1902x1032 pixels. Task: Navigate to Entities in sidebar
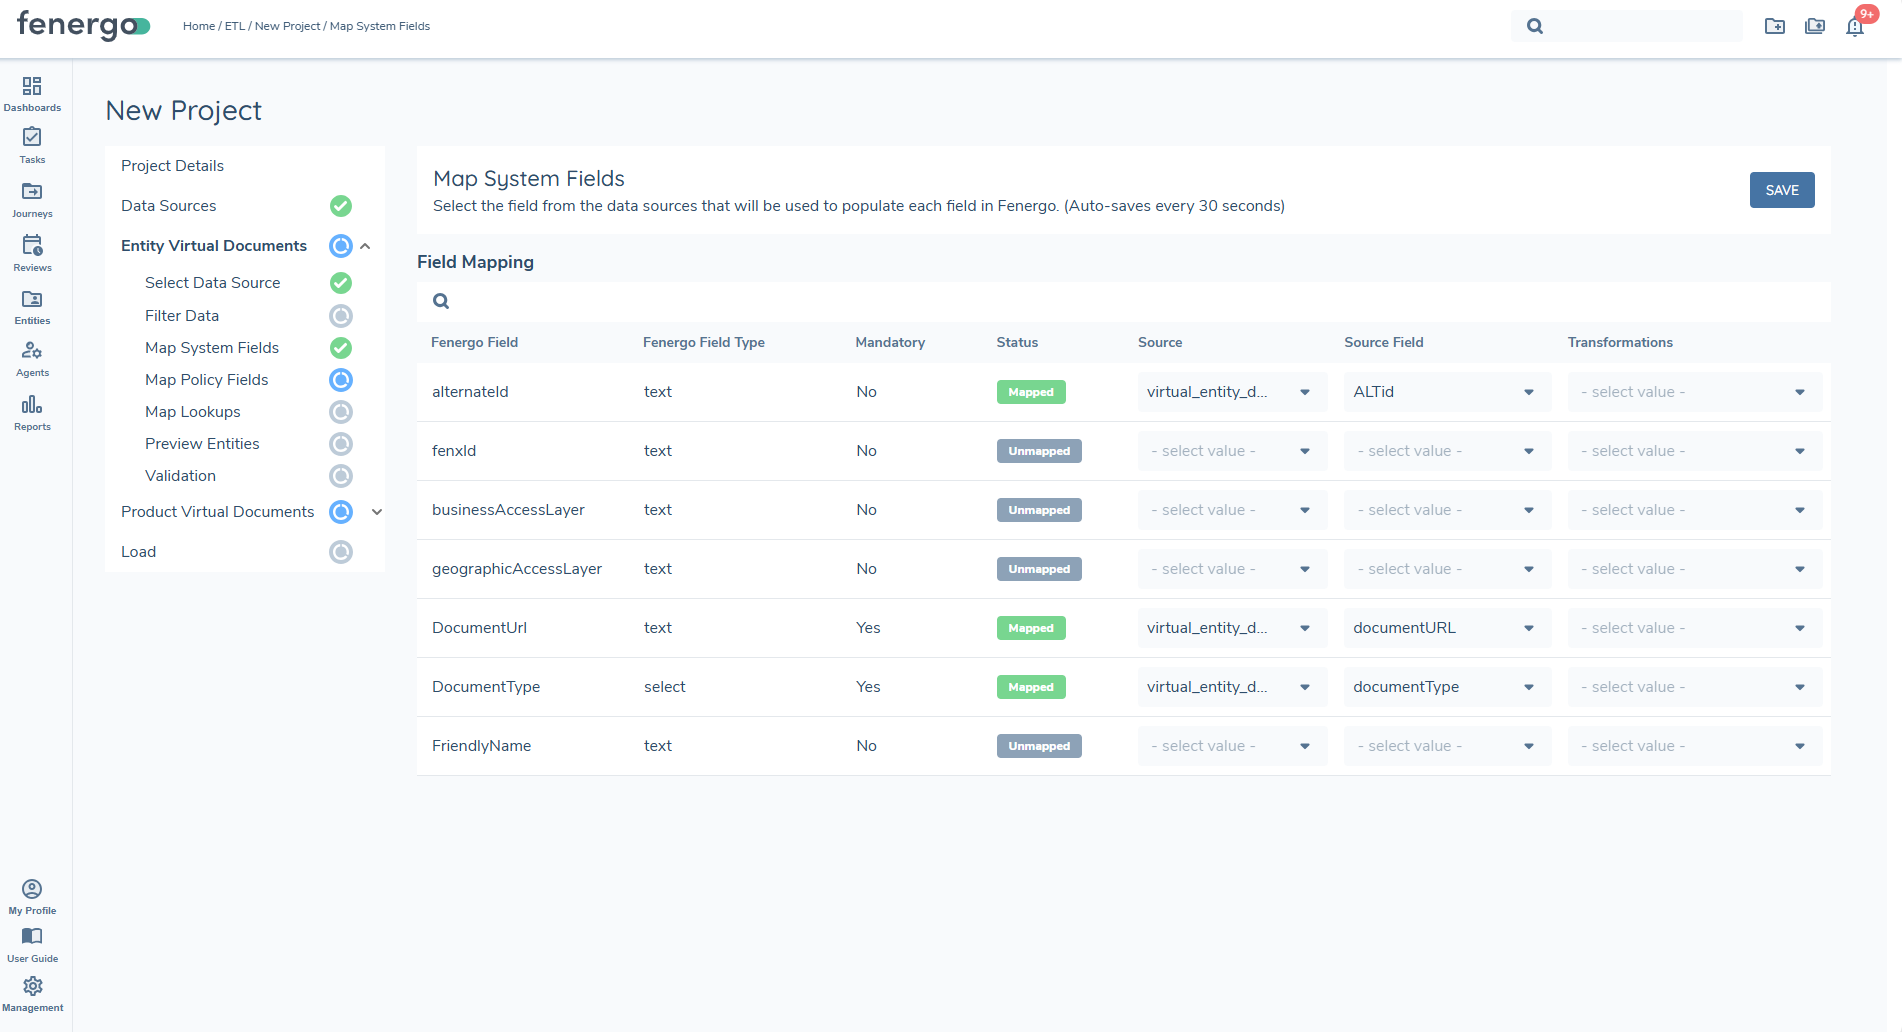(32, 307)
